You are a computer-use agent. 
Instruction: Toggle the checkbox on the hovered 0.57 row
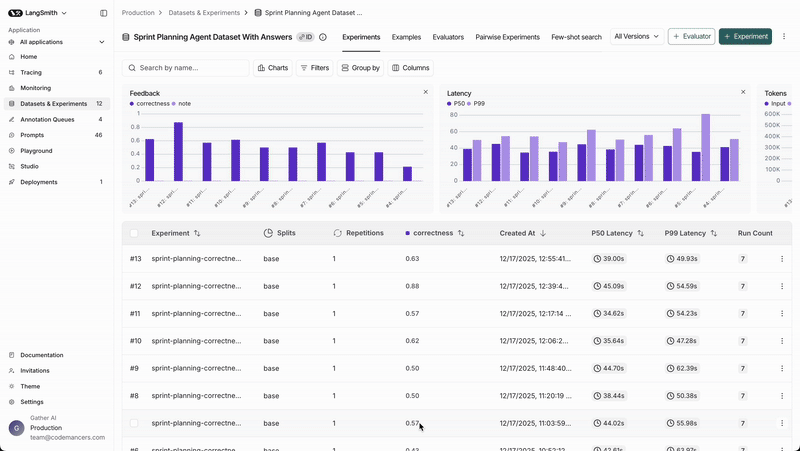pos(134,423)
